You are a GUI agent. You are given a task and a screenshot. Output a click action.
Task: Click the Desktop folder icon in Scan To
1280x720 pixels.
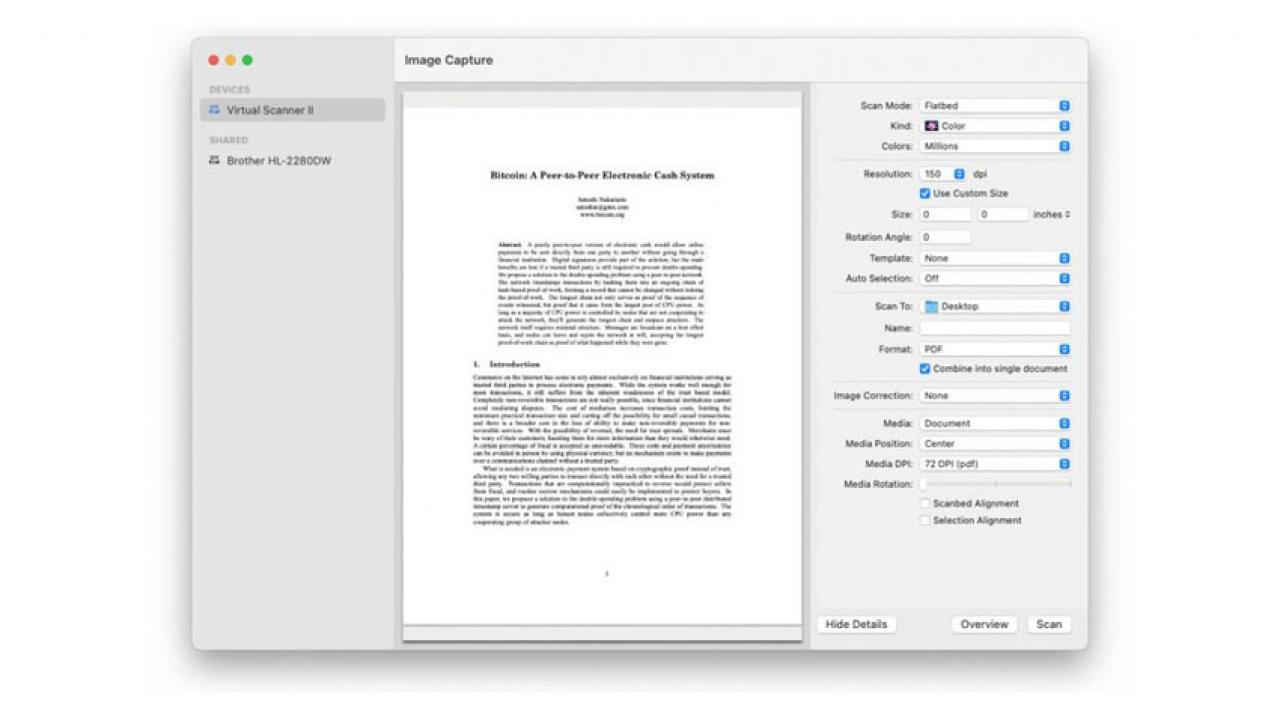click(931, 306)
